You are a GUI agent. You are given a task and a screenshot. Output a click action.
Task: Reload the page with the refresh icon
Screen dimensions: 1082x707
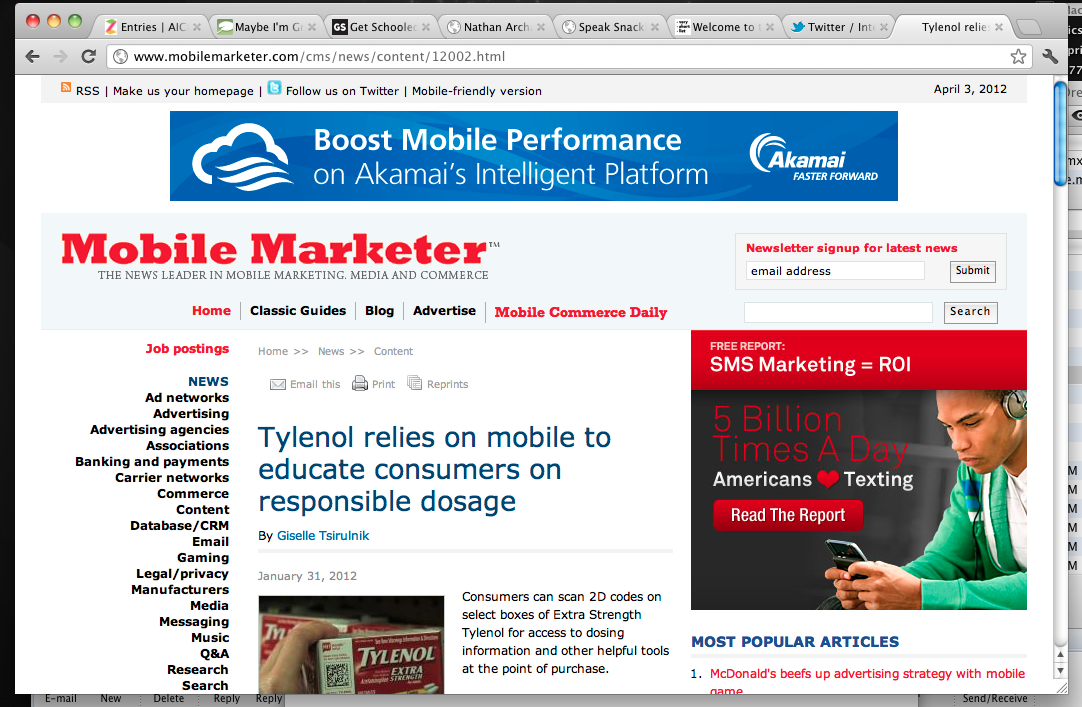tap(88, 57)
